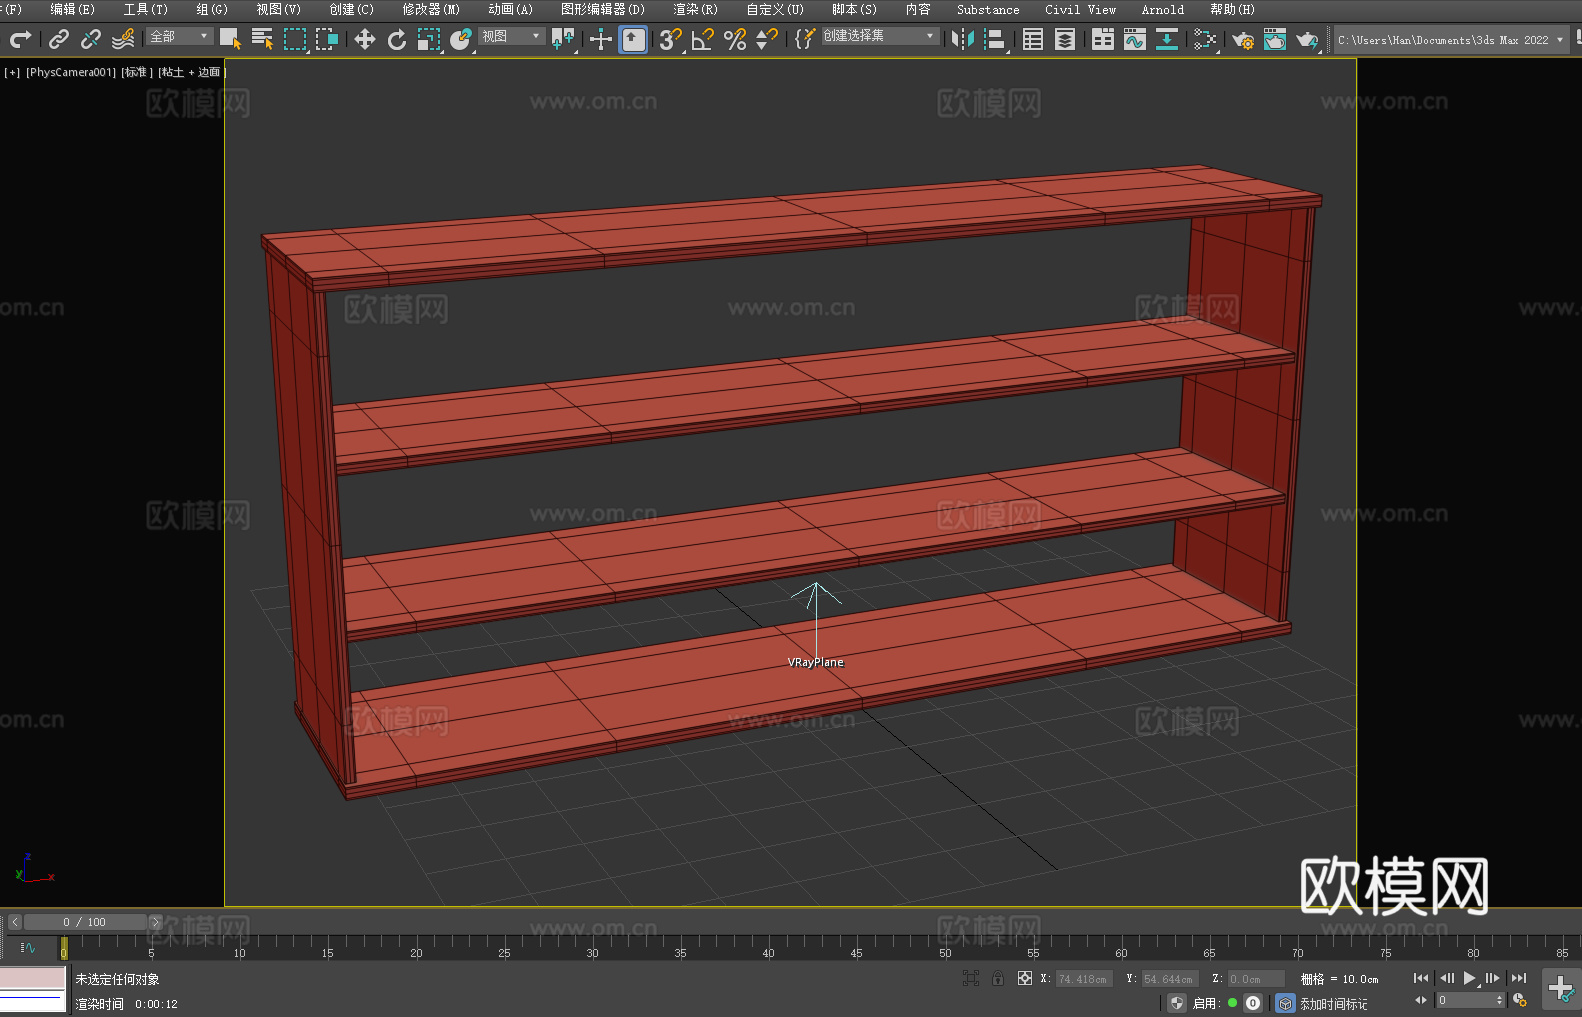Open the 编辑(E) menu

point(72,9)
